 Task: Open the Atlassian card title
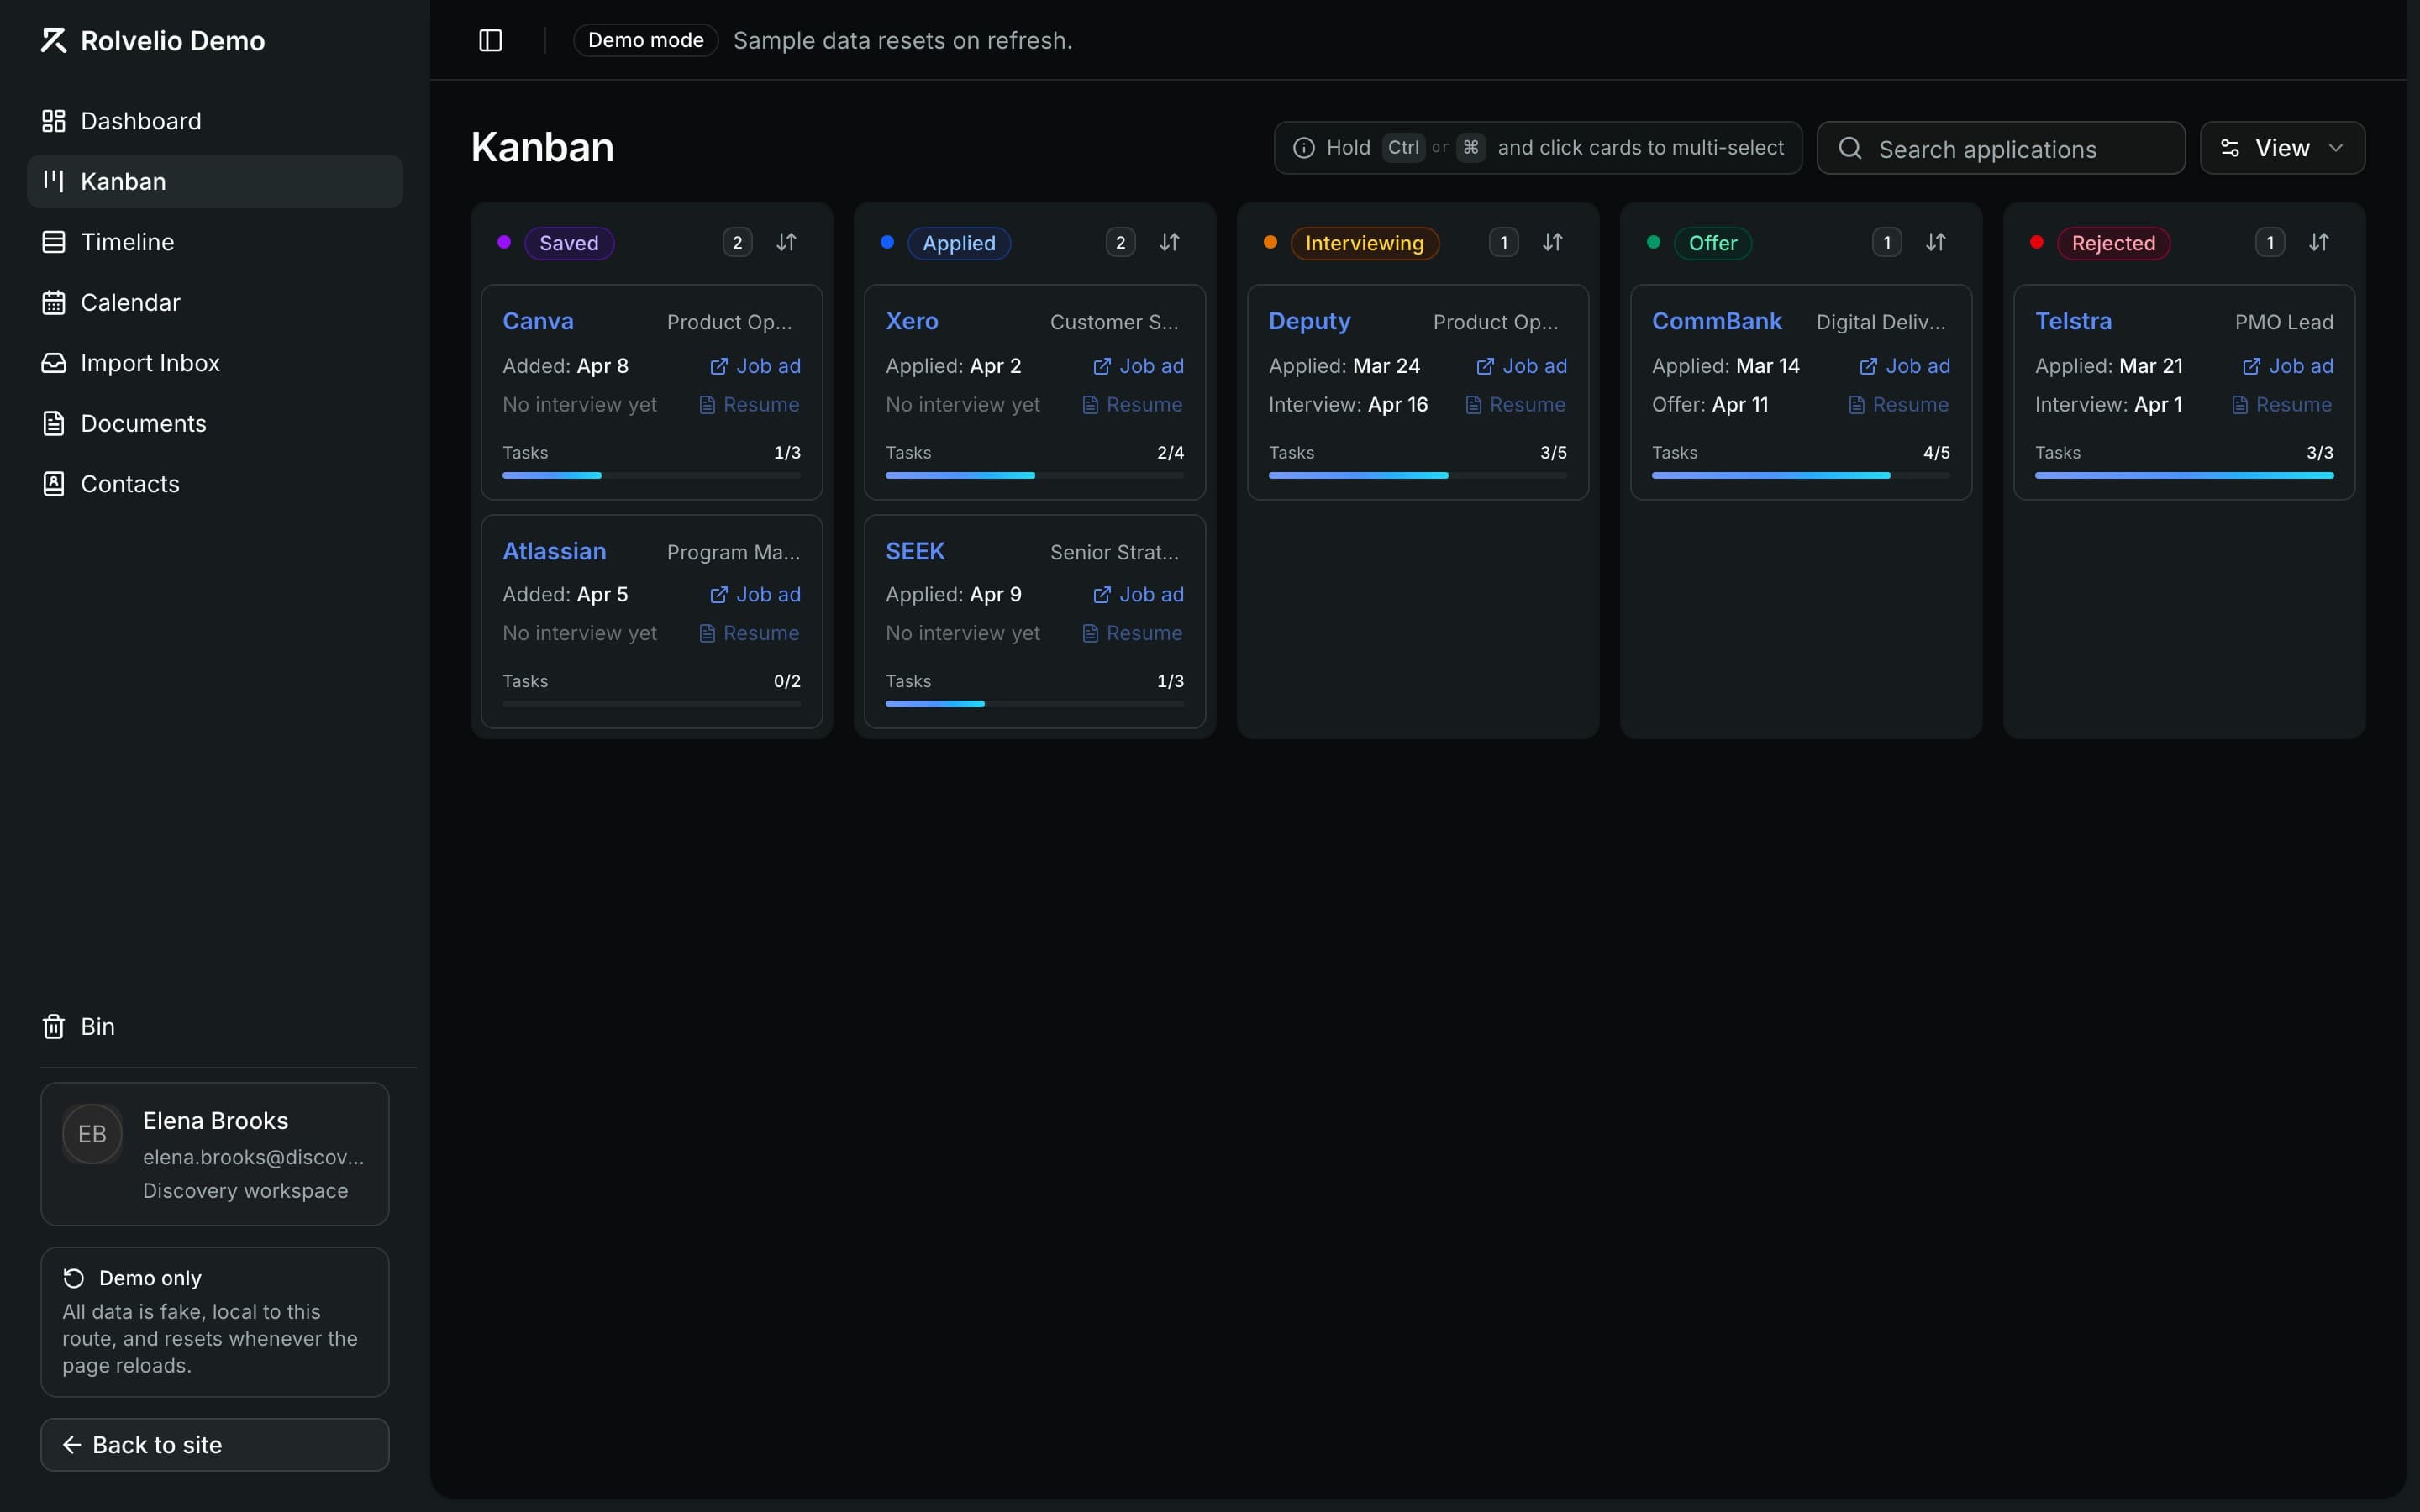pyautogui.click(x=554, y=551)
